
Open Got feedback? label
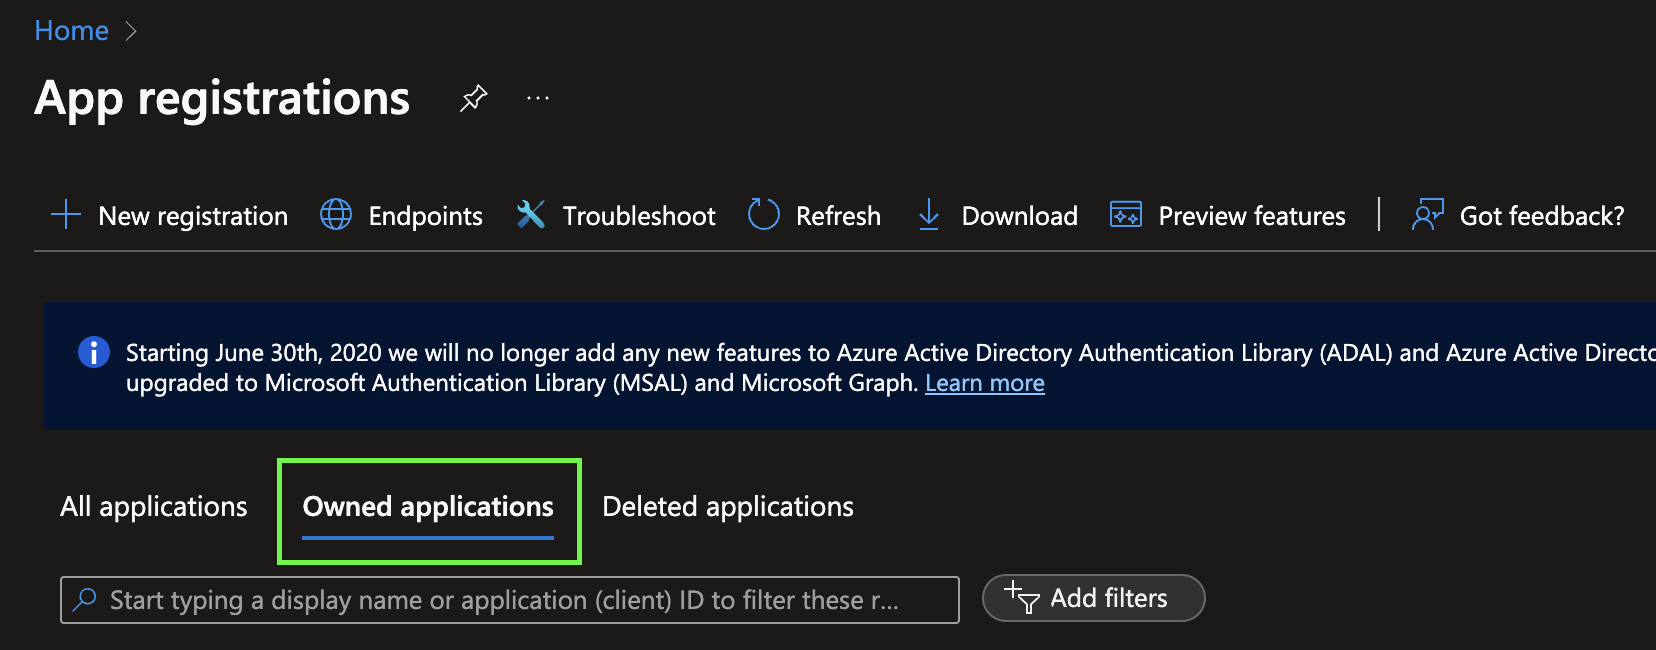tap(1542, 216)
